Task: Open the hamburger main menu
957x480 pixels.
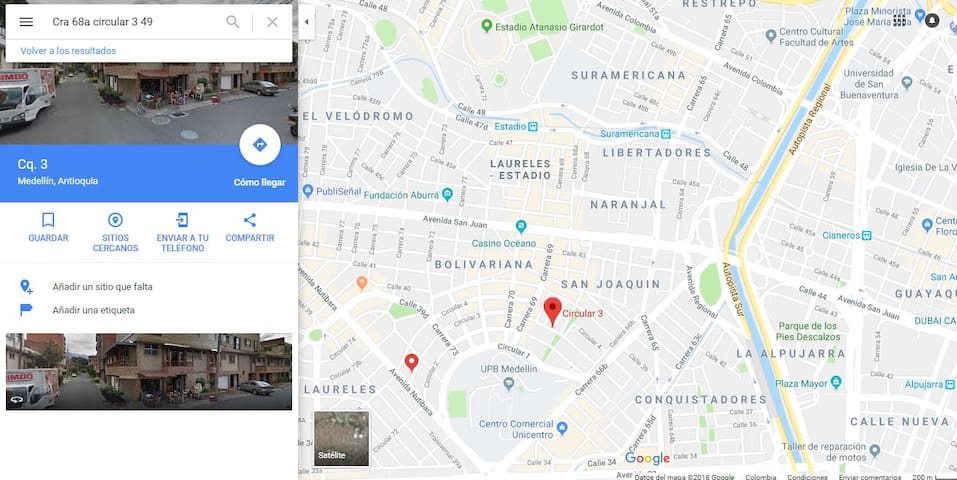Action: point(26,22)
